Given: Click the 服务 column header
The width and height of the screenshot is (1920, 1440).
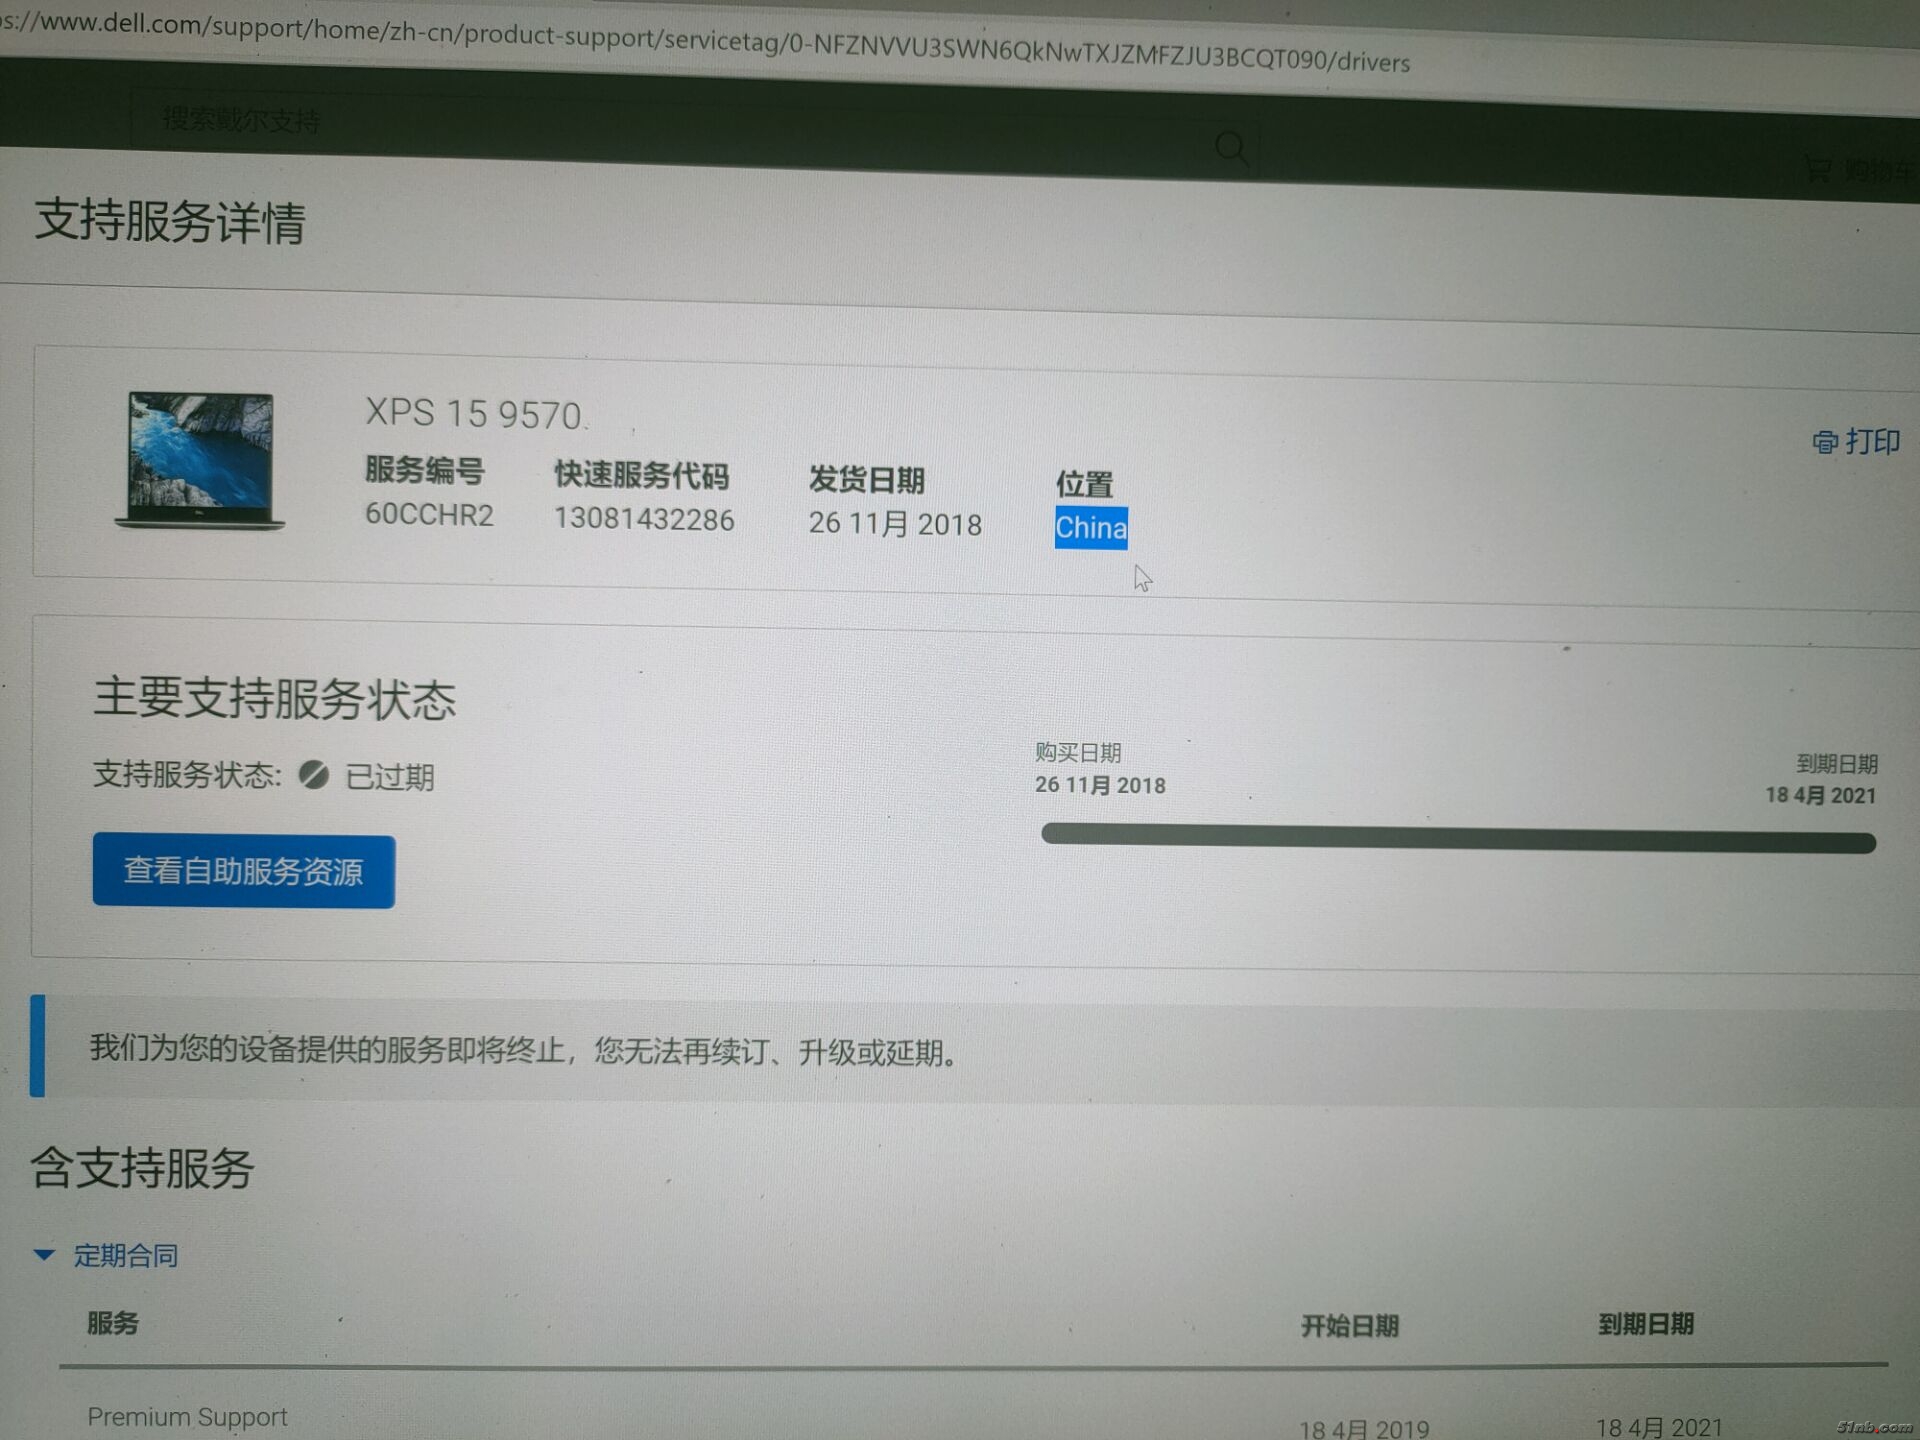Looking at the screenshot, I should [x=113, y=1323].
